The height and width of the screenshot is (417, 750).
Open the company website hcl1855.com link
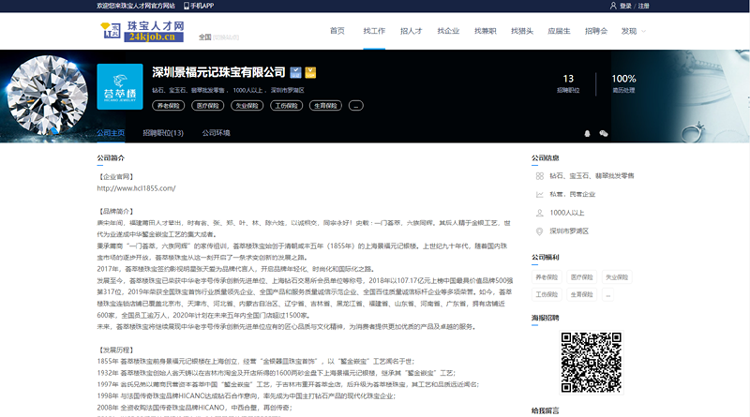pyautogui.click(x=136, y=188)
